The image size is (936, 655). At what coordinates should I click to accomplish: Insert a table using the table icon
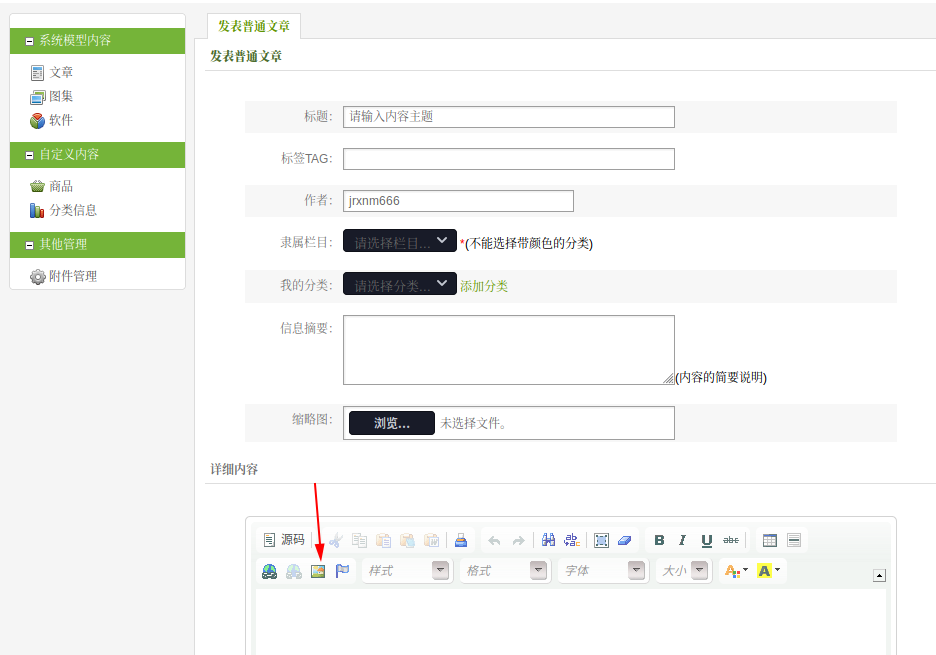[770, 540]
